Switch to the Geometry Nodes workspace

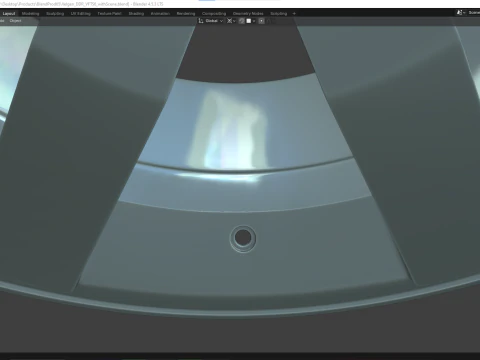248,14
